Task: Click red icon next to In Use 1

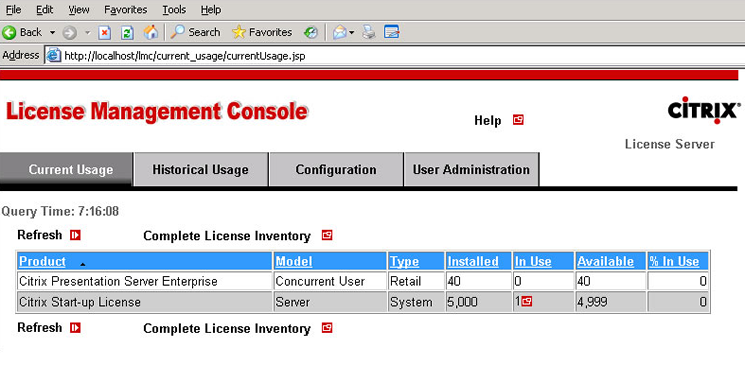Action: (x=526, y=301)
